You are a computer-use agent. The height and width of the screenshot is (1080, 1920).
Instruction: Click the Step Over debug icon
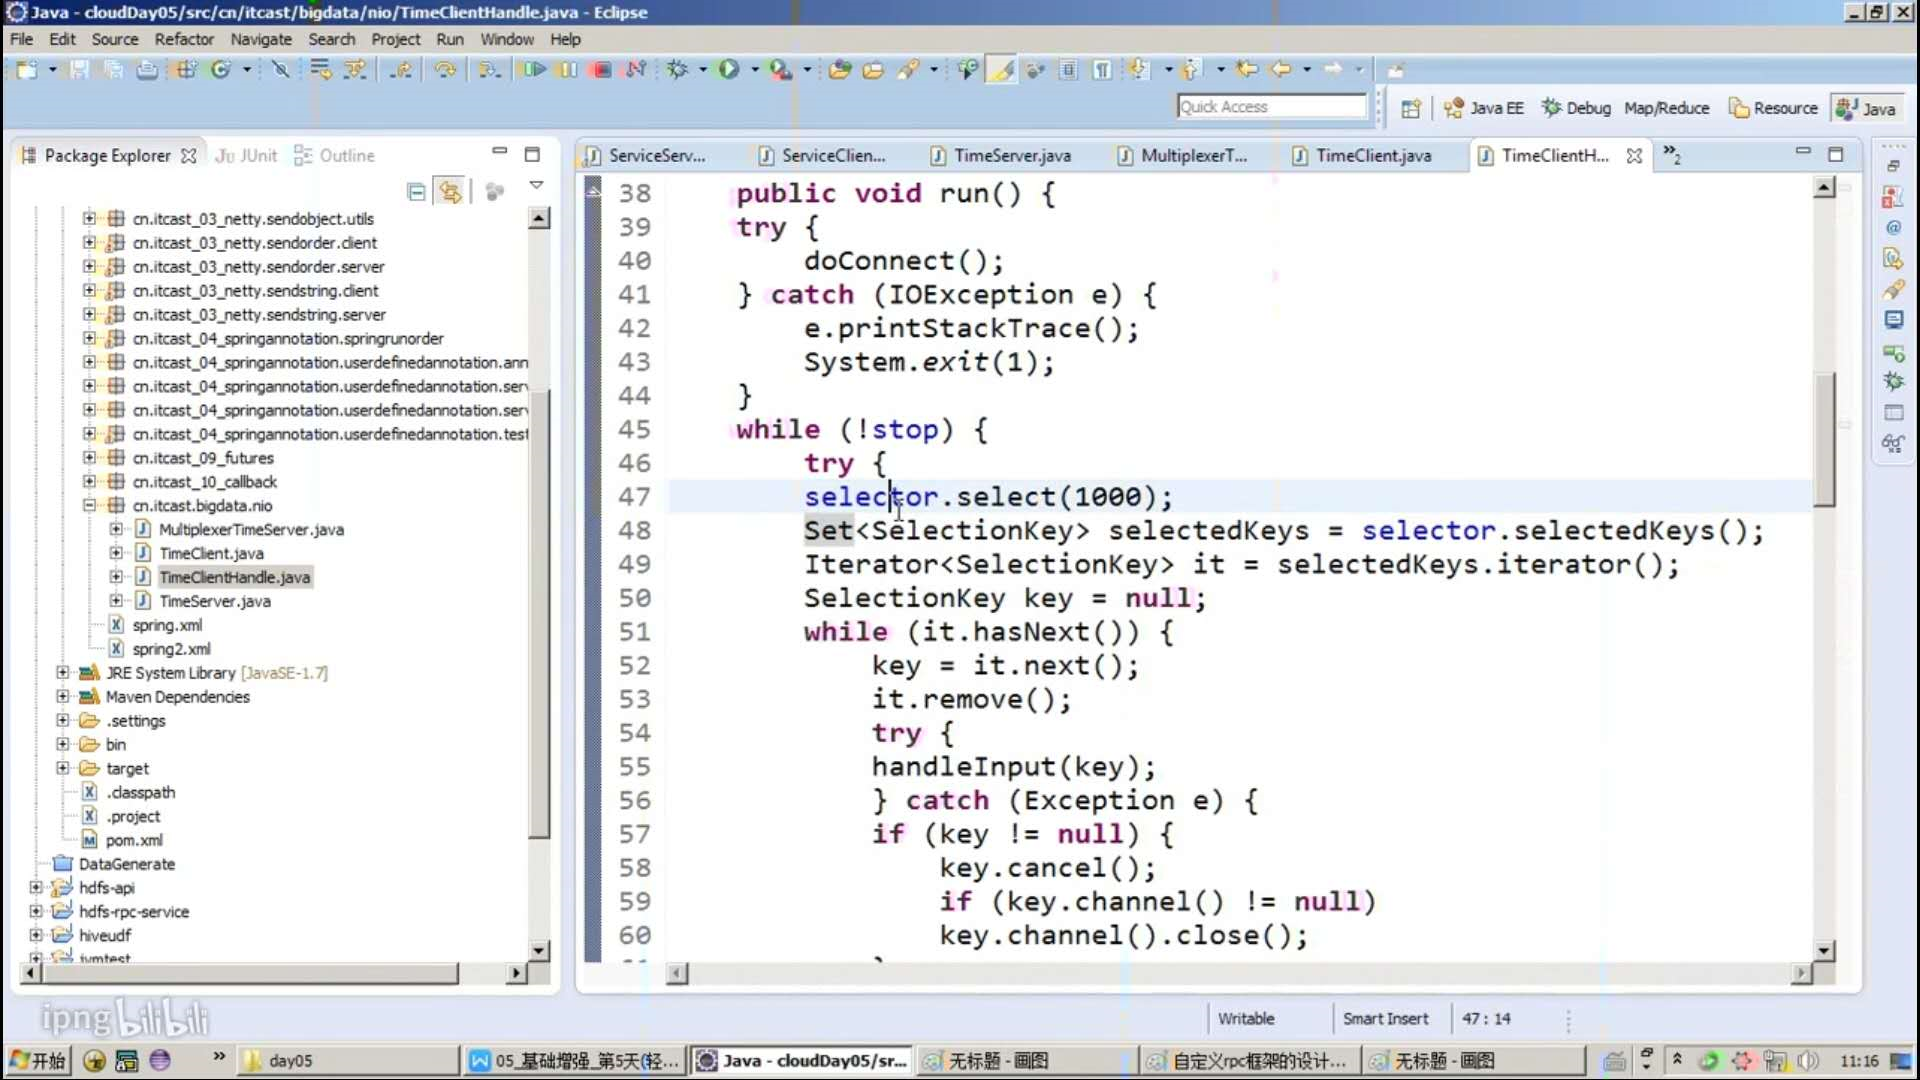[445, 69]
